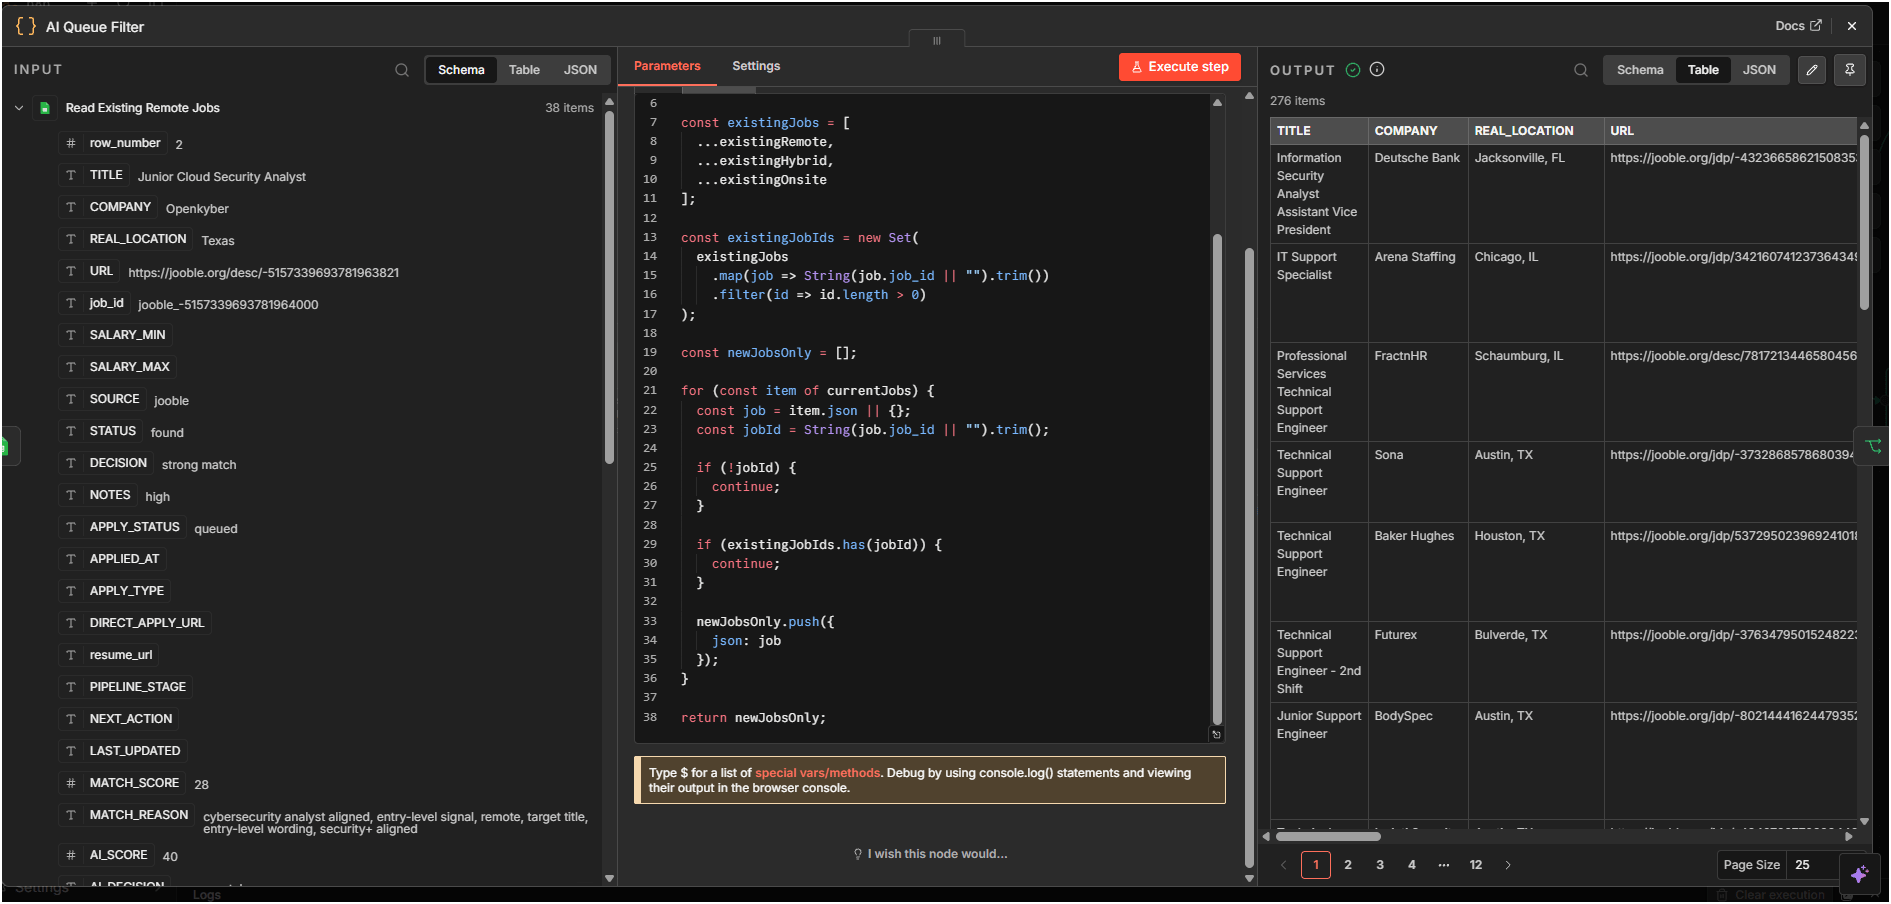Go to next output page arrow

pos(1508,865)
